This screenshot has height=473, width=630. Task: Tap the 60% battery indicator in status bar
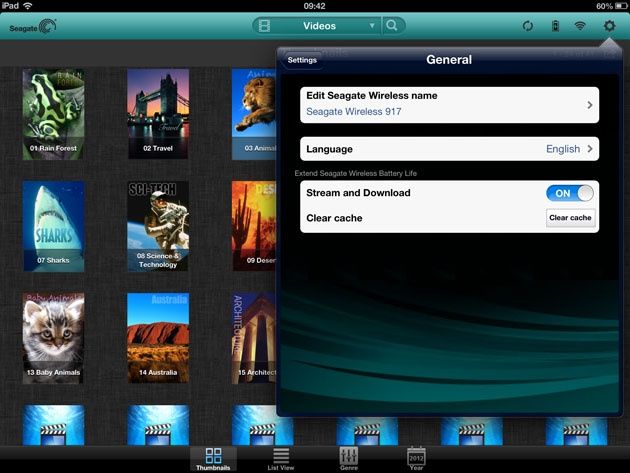[611, 6]
